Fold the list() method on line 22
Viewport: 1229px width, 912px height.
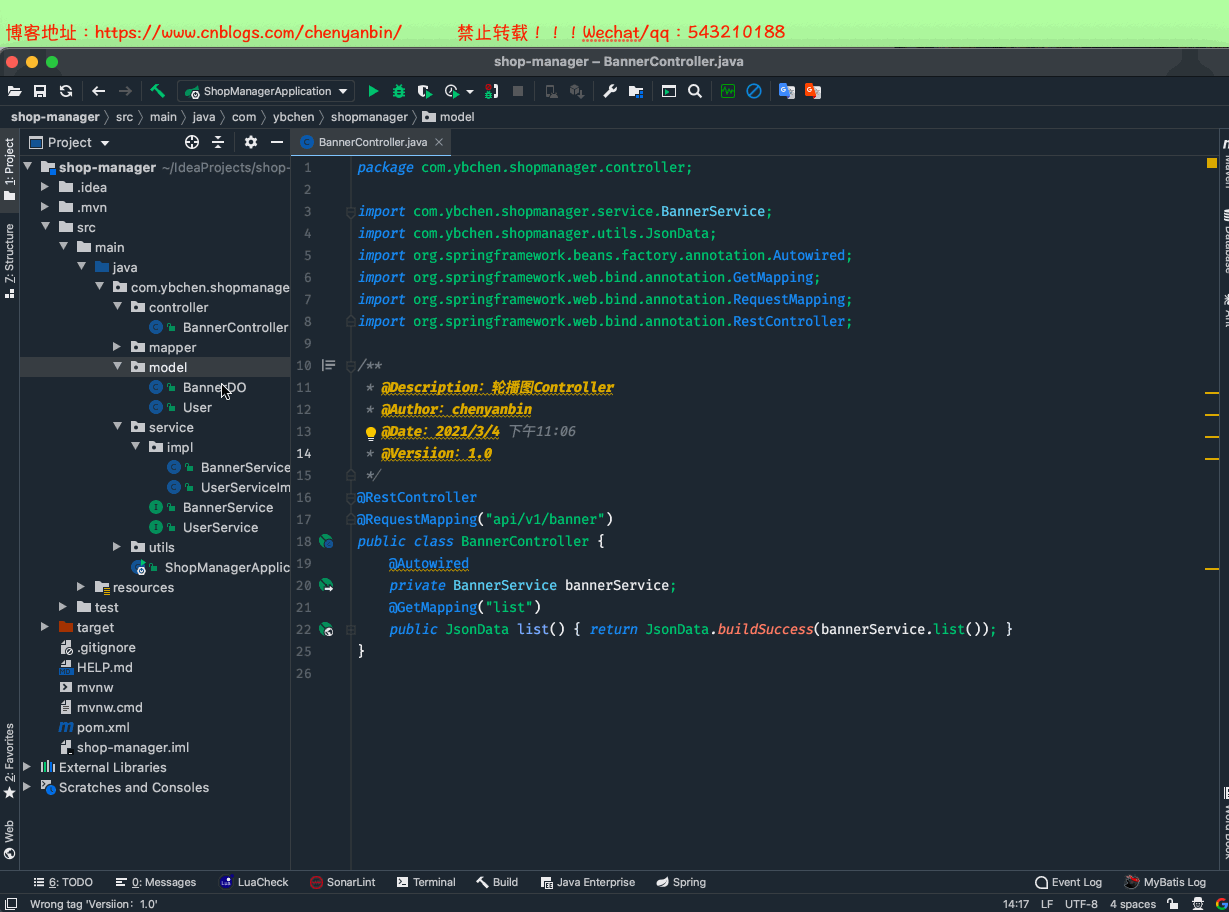coord(351,630)
